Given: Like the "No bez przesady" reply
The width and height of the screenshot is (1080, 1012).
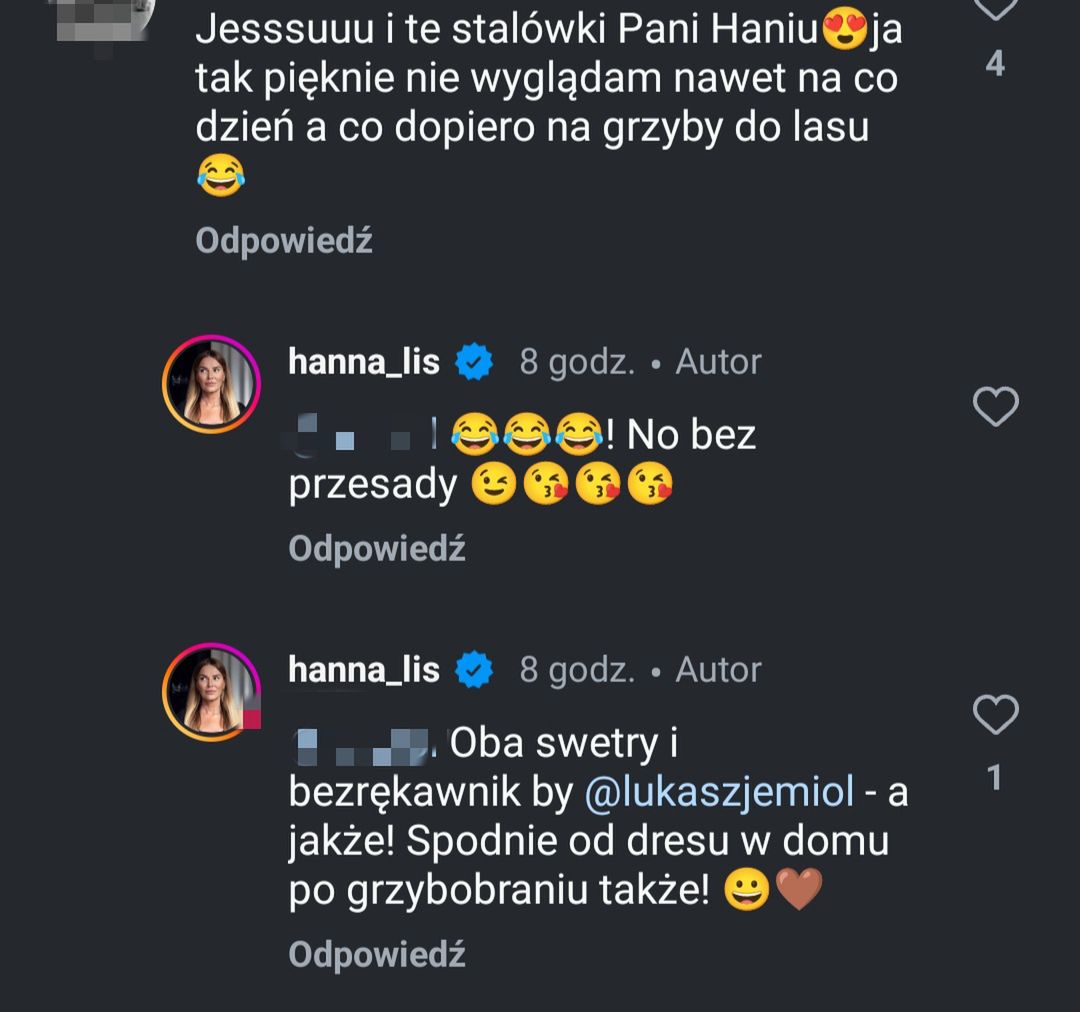Looking at the screenshot, I should 995,407.
